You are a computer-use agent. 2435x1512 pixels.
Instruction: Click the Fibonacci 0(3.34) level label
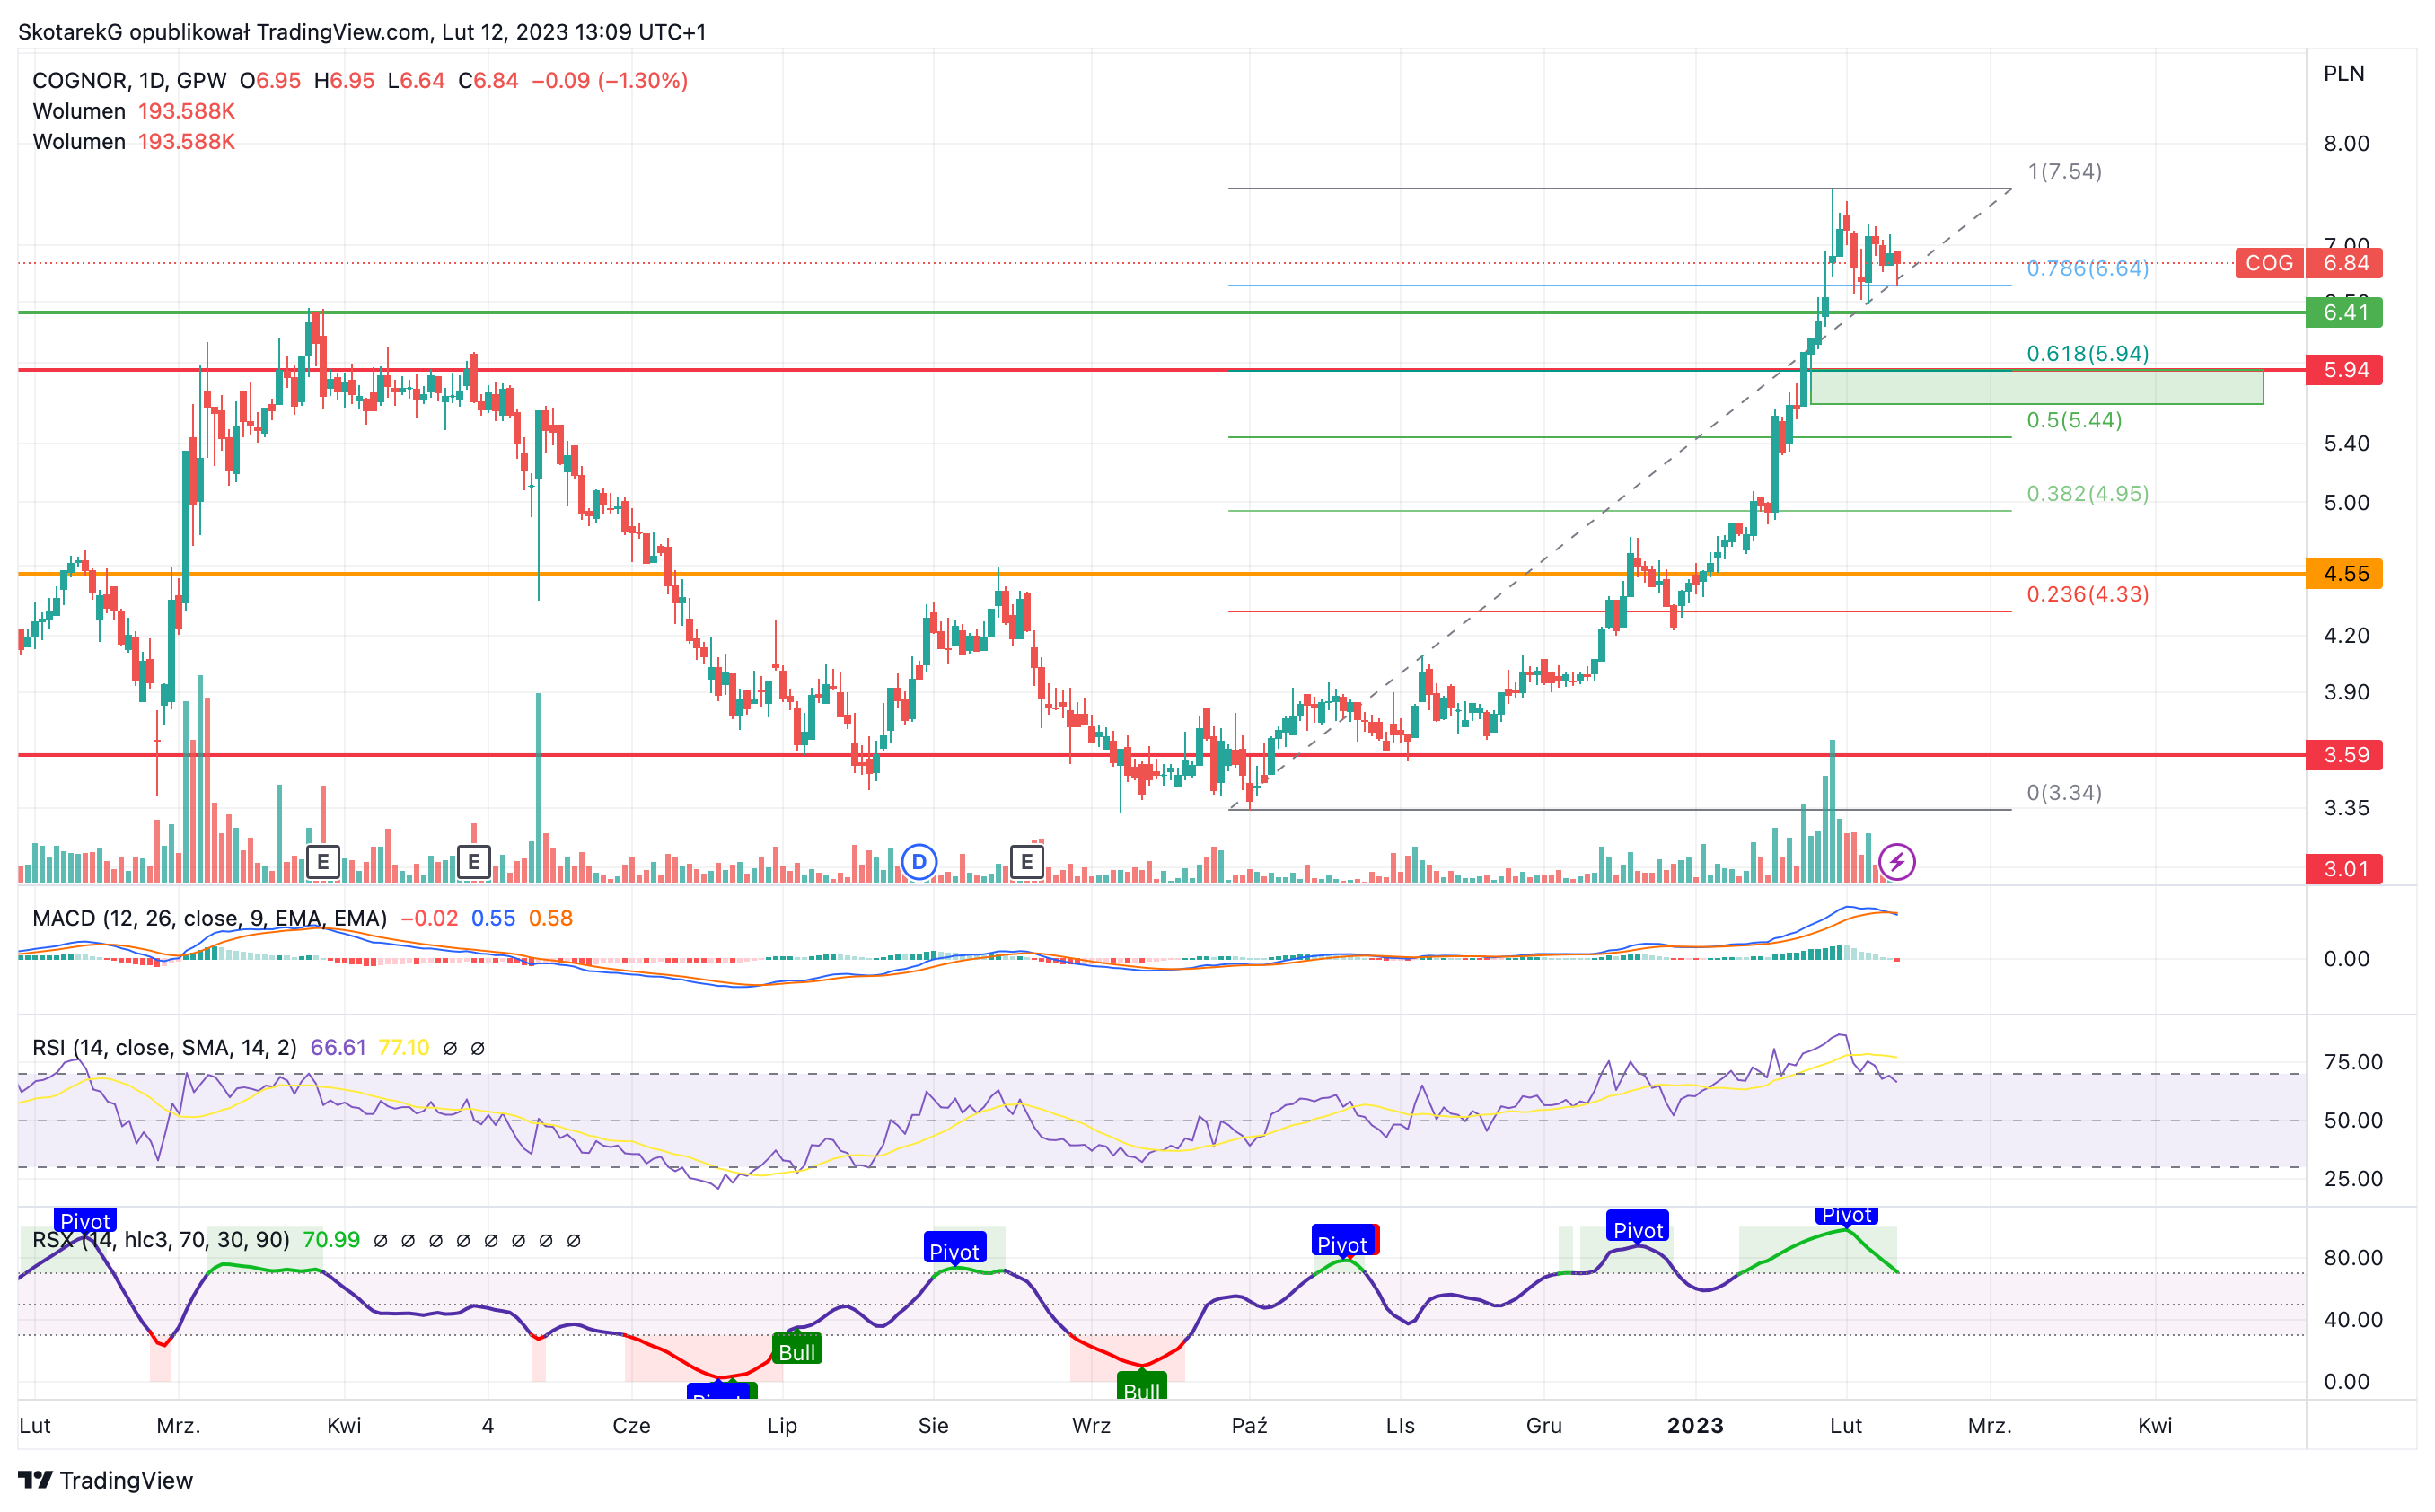[x=2065, y=792]
